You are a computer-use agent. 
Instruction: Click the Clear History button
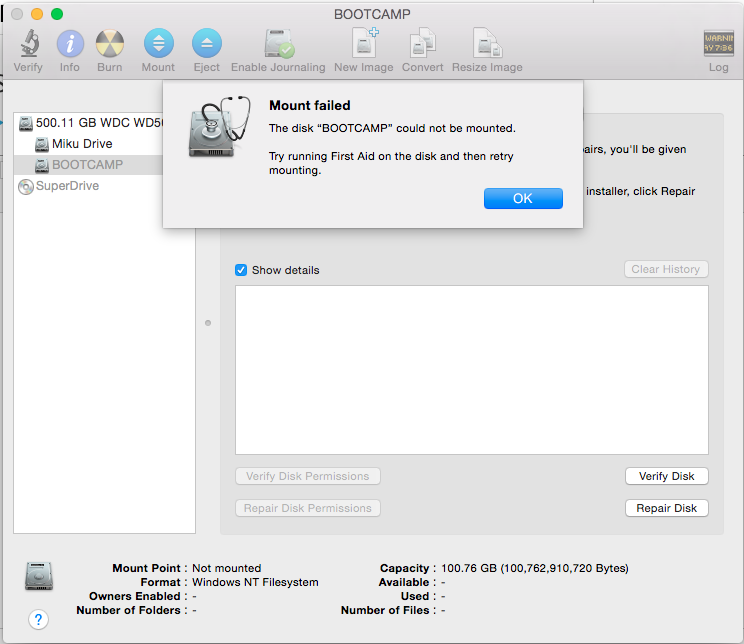pos(666,269)
